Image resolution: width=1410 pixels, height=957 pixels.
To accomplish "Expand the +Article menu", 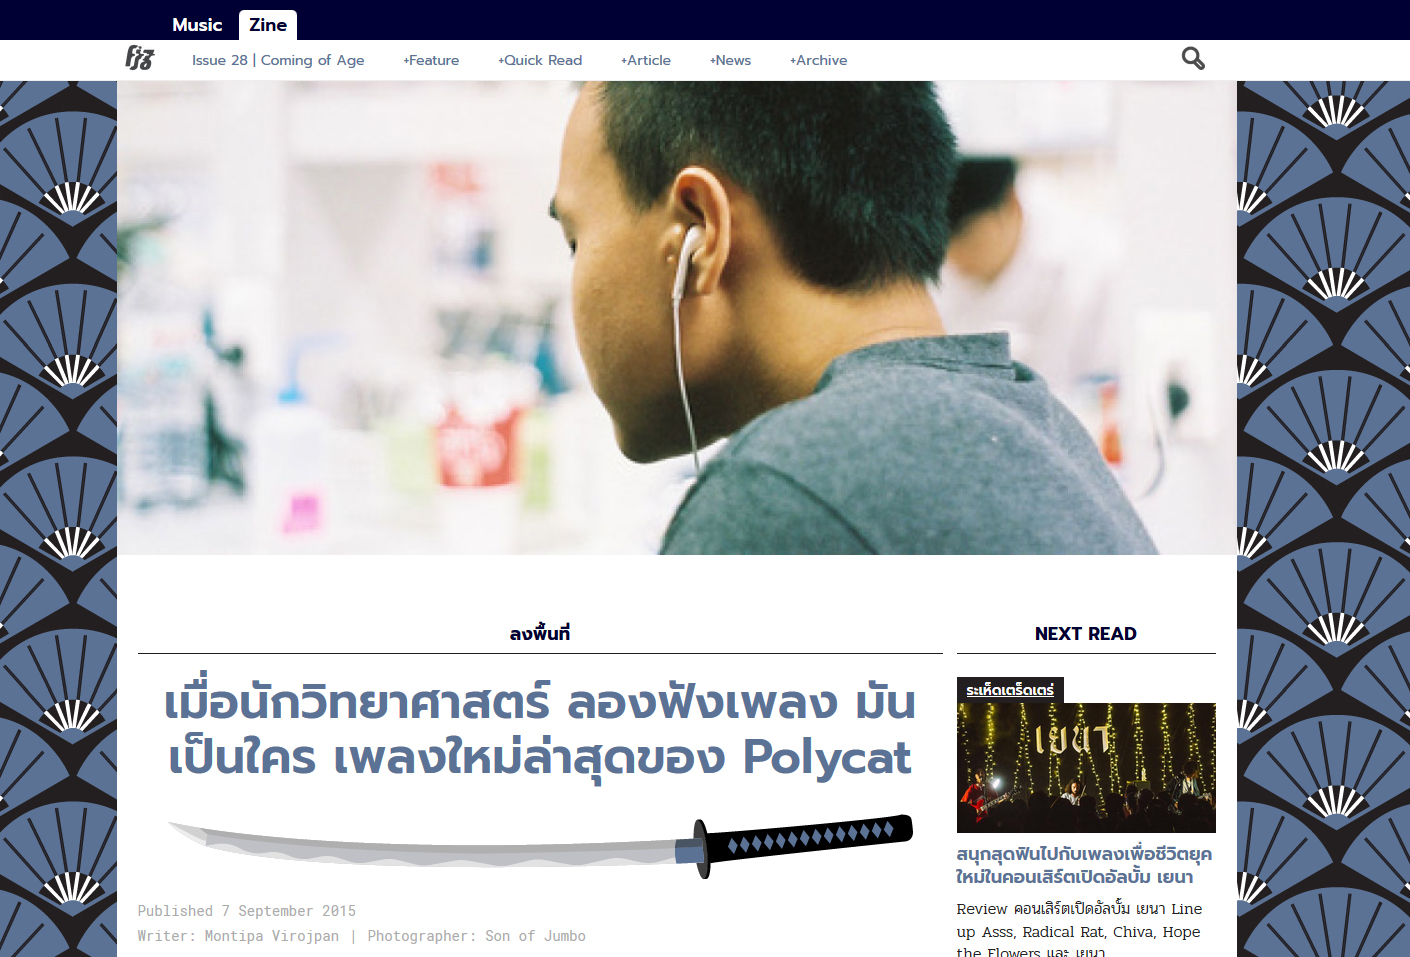I will [646, 60].
